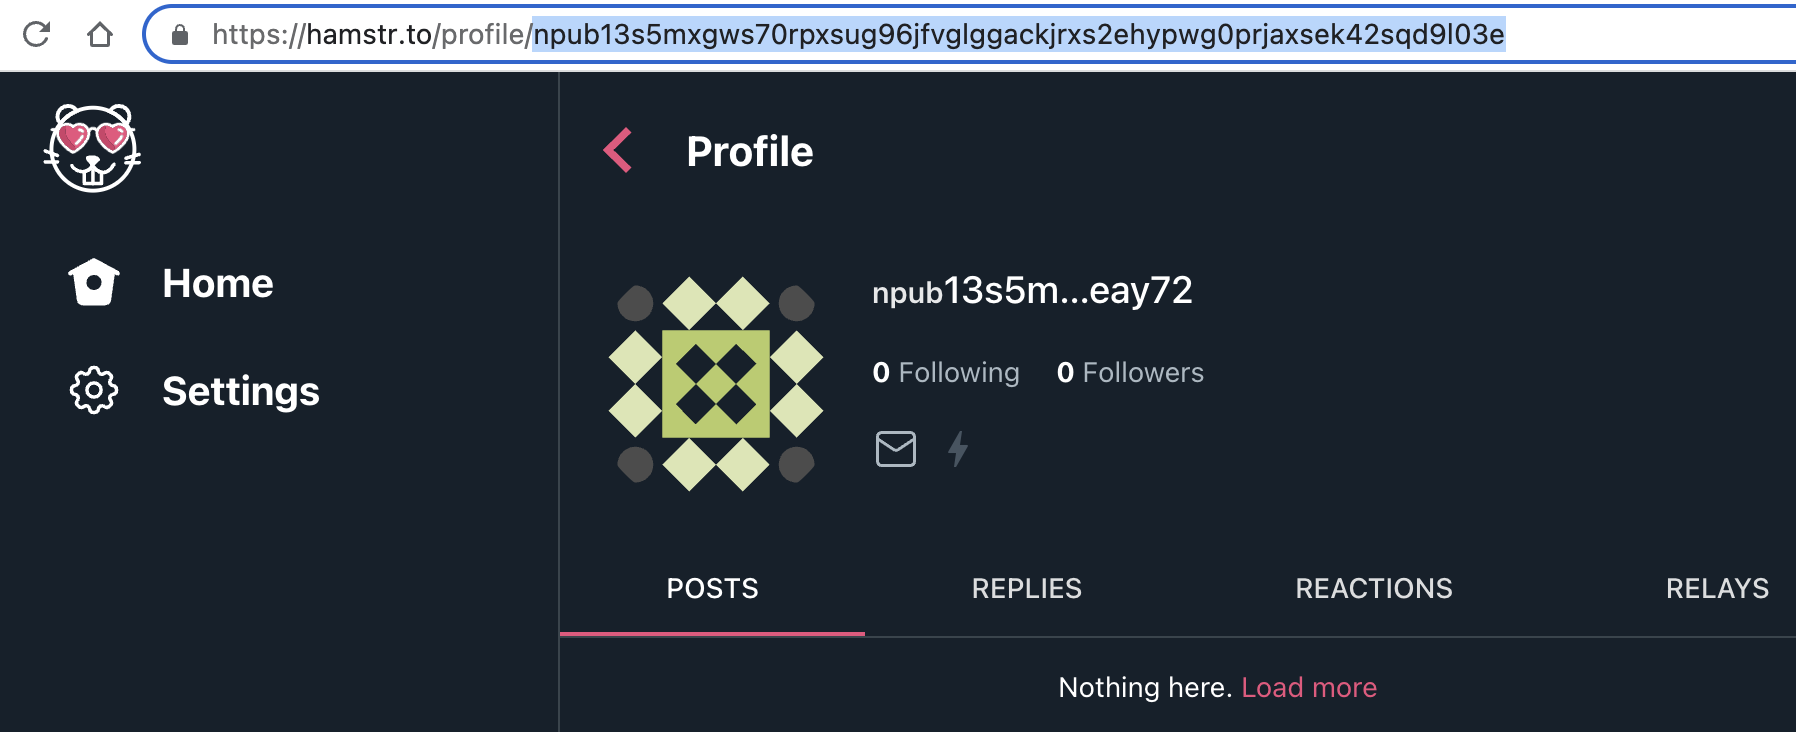
Task: Open Settings via the gear icon
Action: pyautogui.click(x=92, y=392)
